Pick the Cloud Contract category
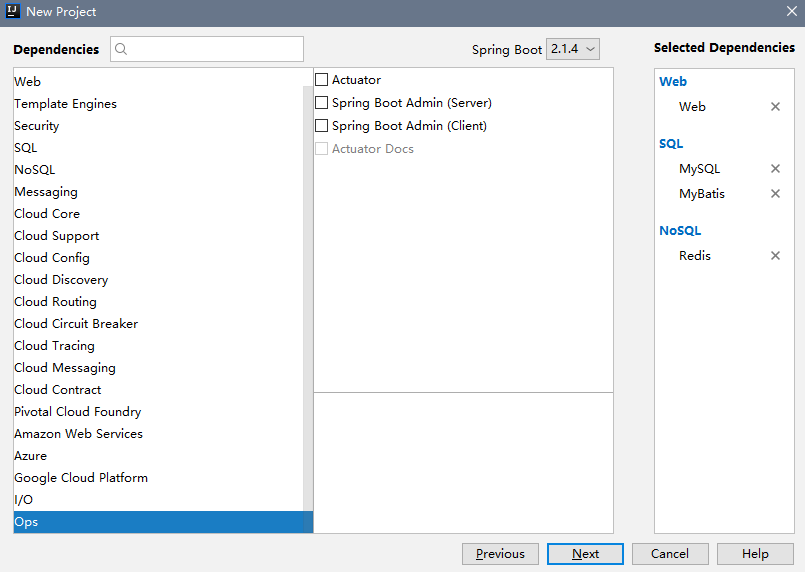This screenshot has width=805, height=572. 159,390
